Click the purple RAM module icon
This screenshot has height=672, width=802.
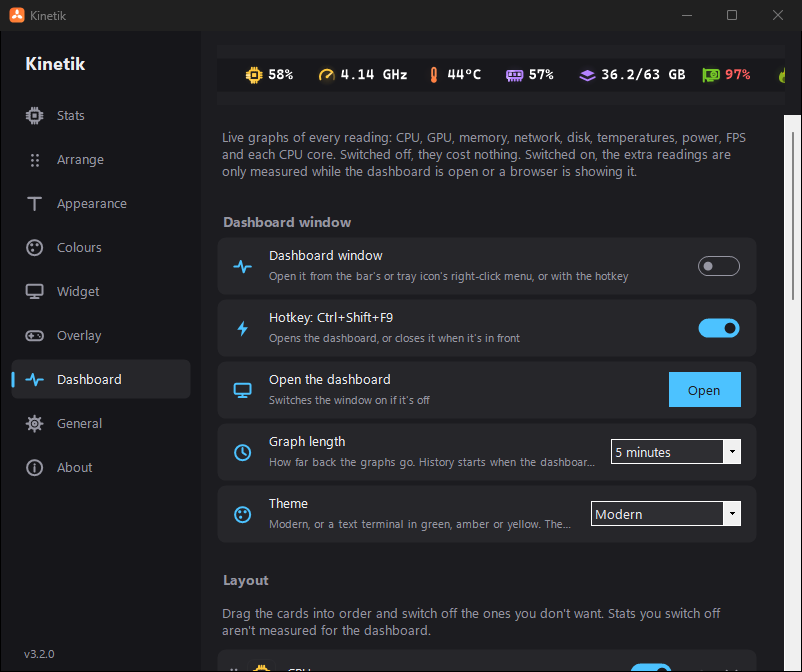(x=515, y=76)
